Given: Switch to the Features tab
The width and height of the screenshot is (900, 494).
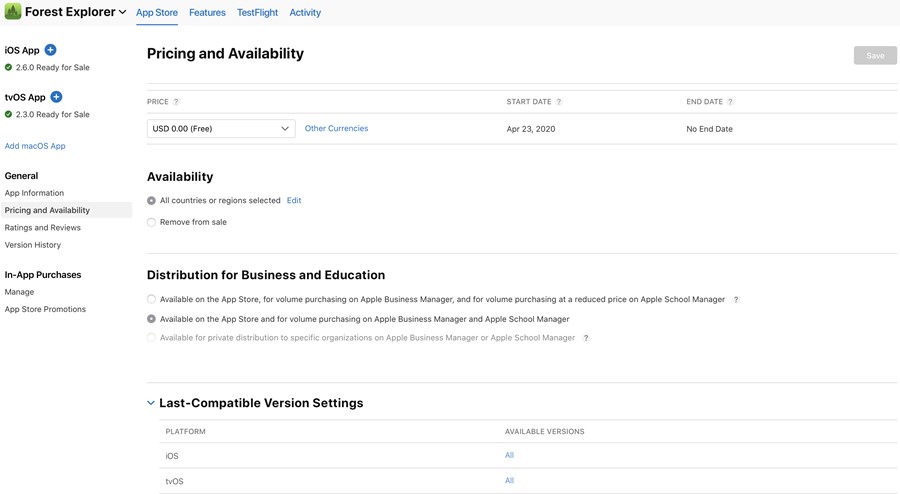Looking at the screenshot, I should coord(207,13).
